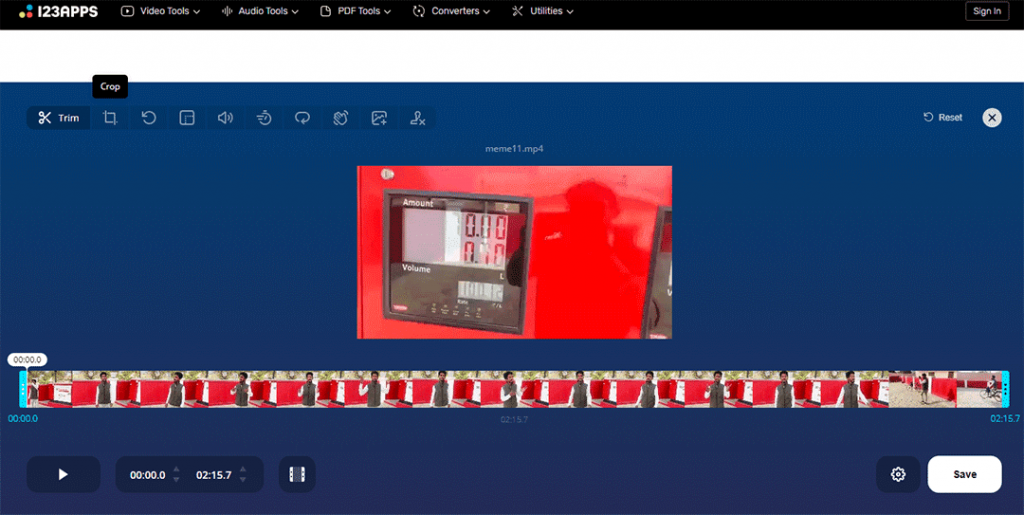
Task: Click the center duration label 02:15.7
Action: (515, 419)
